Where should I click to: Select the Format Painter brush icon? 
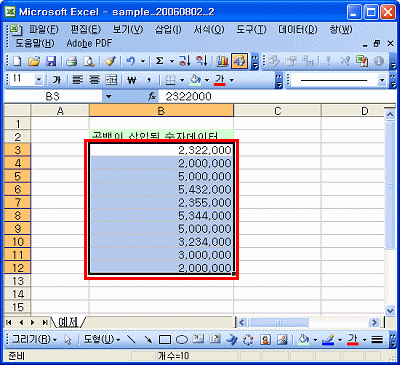109,61
